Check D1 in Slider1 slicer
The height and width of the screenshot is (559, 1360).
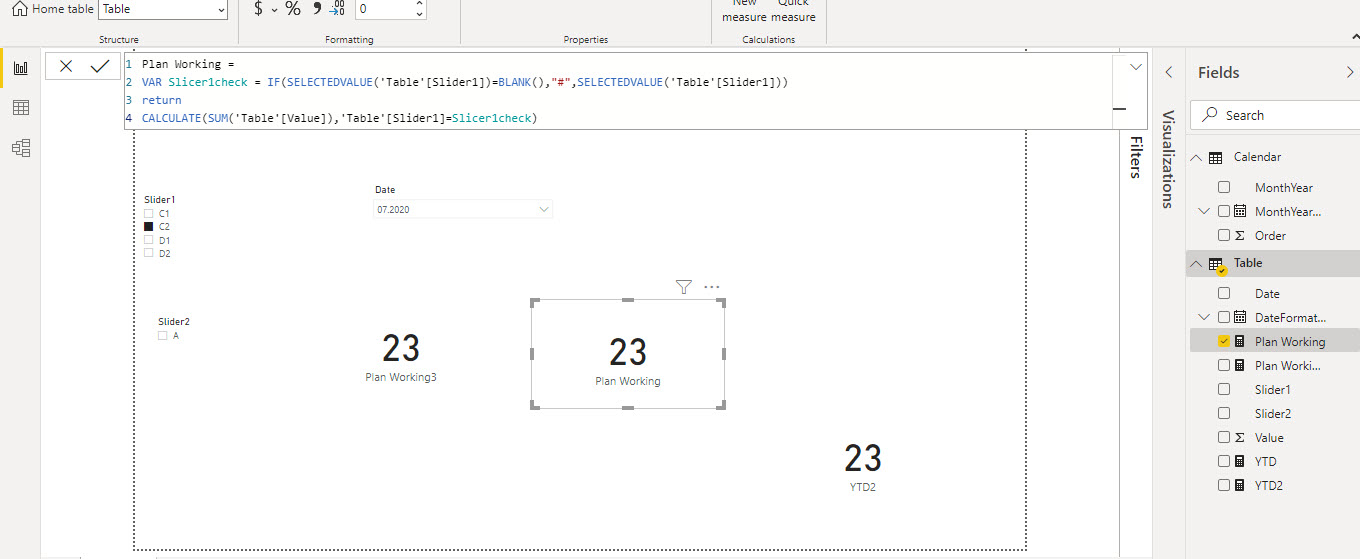tap(149, 240)
